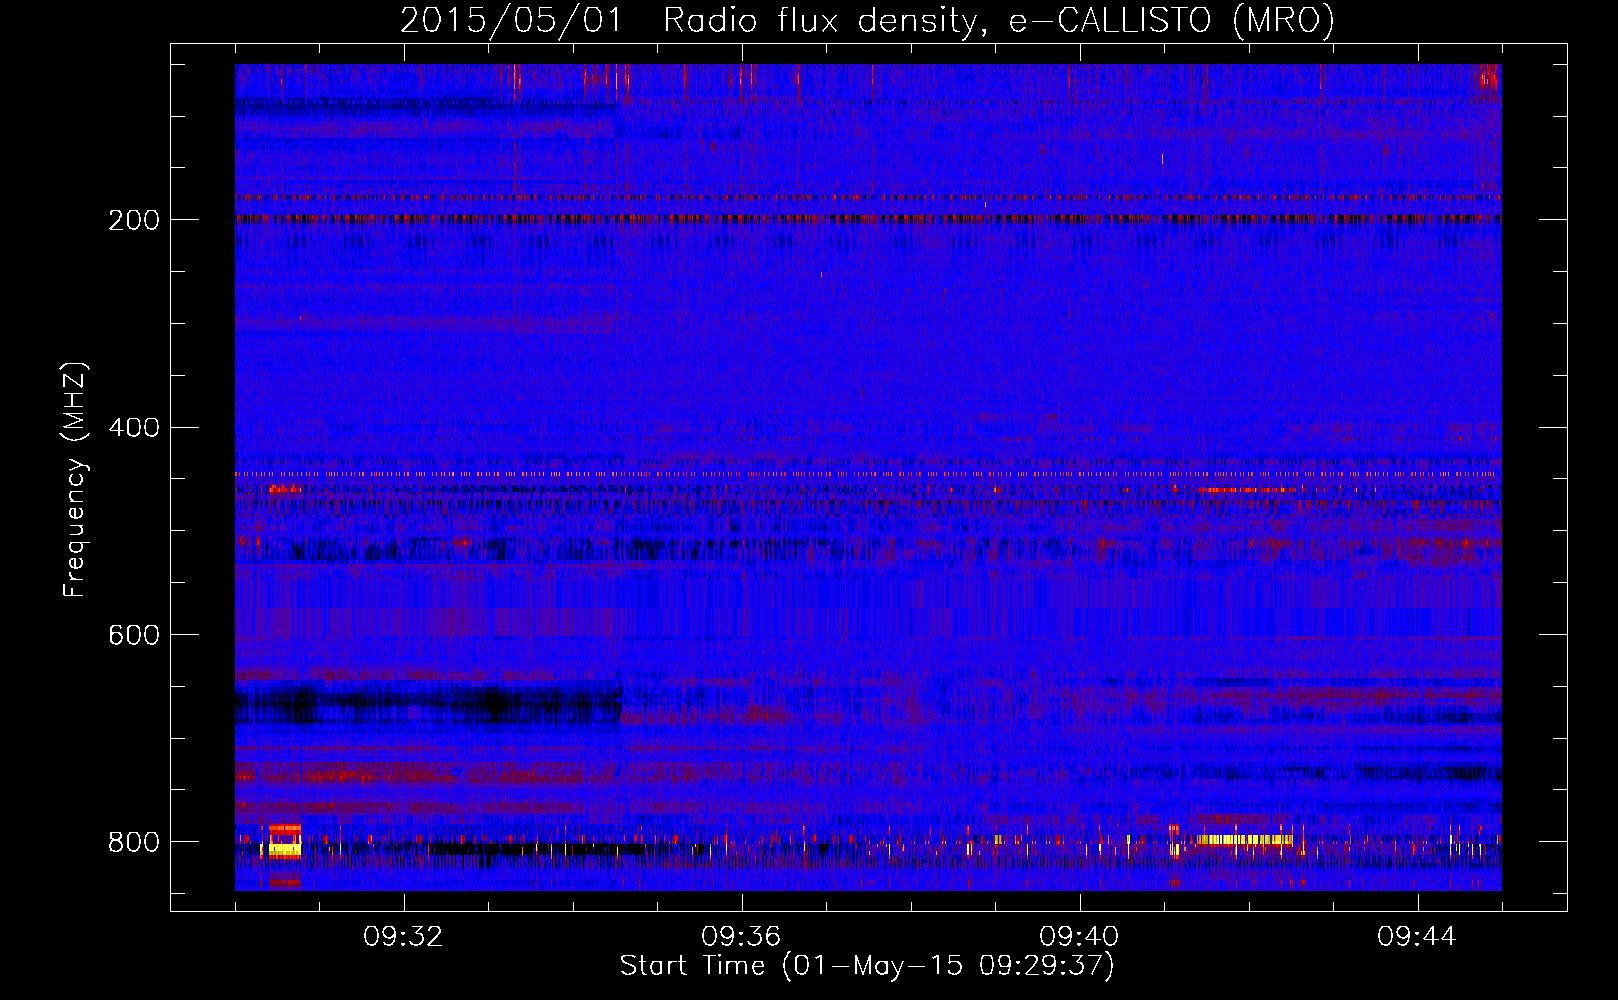Image resolution: width=1618 pixels, height=1000 pixels.
Task: Click the '800' frequency tick label
Action: click(x=134, y=842)
